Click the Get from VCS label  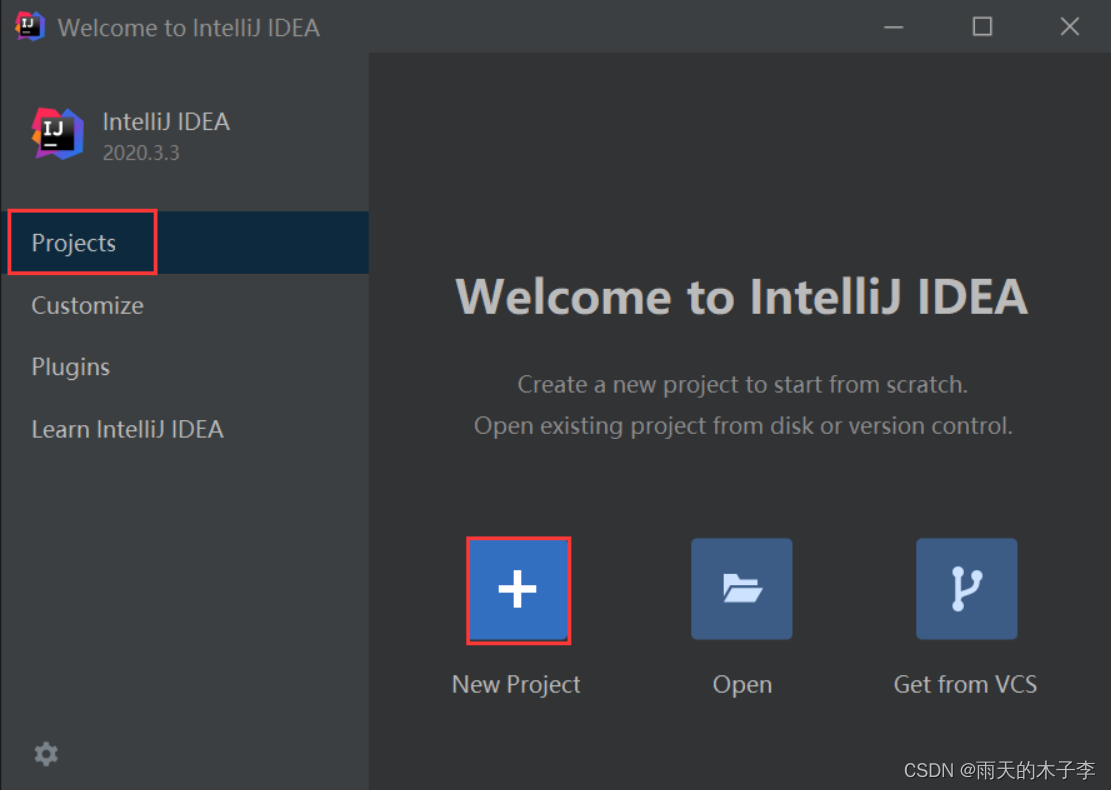(x=966, y=684)
